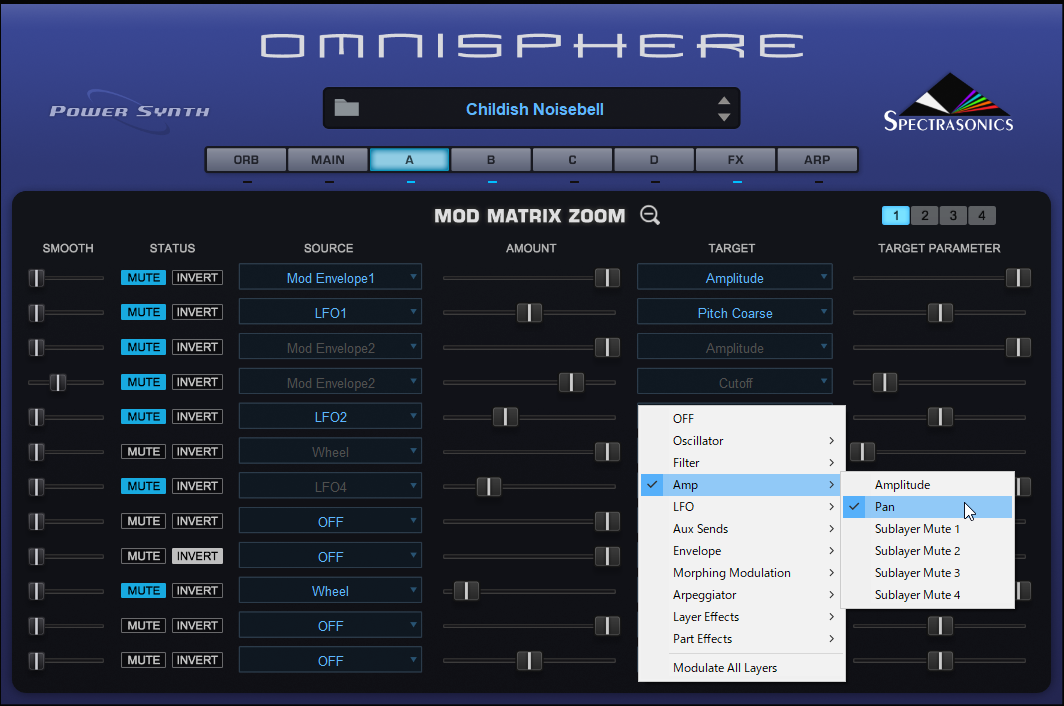Open the Pitch Coarse target dropdown

(x=734, y=312)
